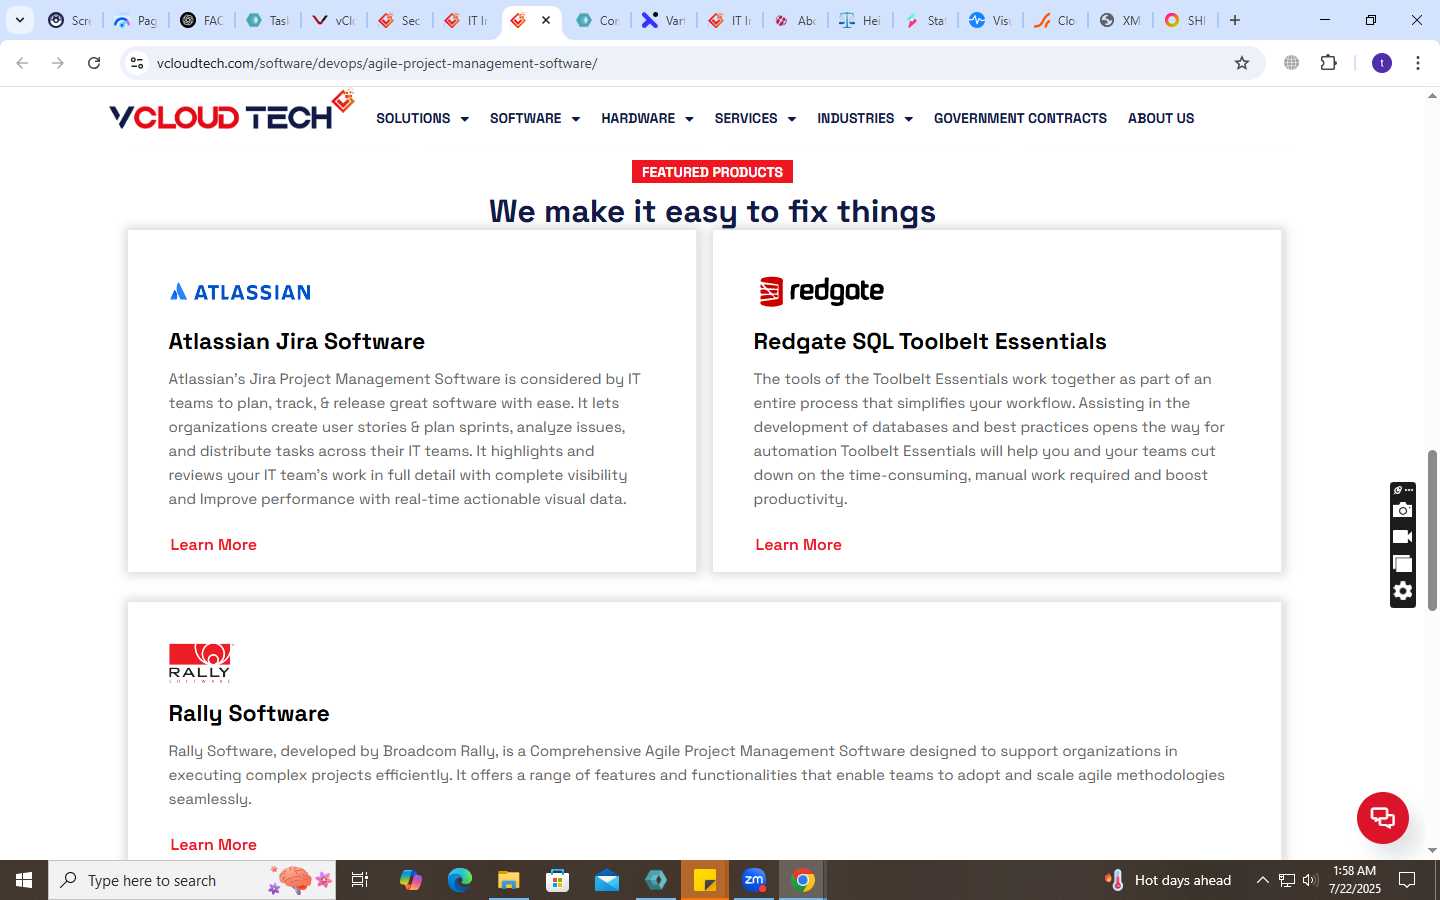Viewport: 1440px width, 900px height.
Task: Switch to the XM browser tab
Action: [x=1120, y=20]
